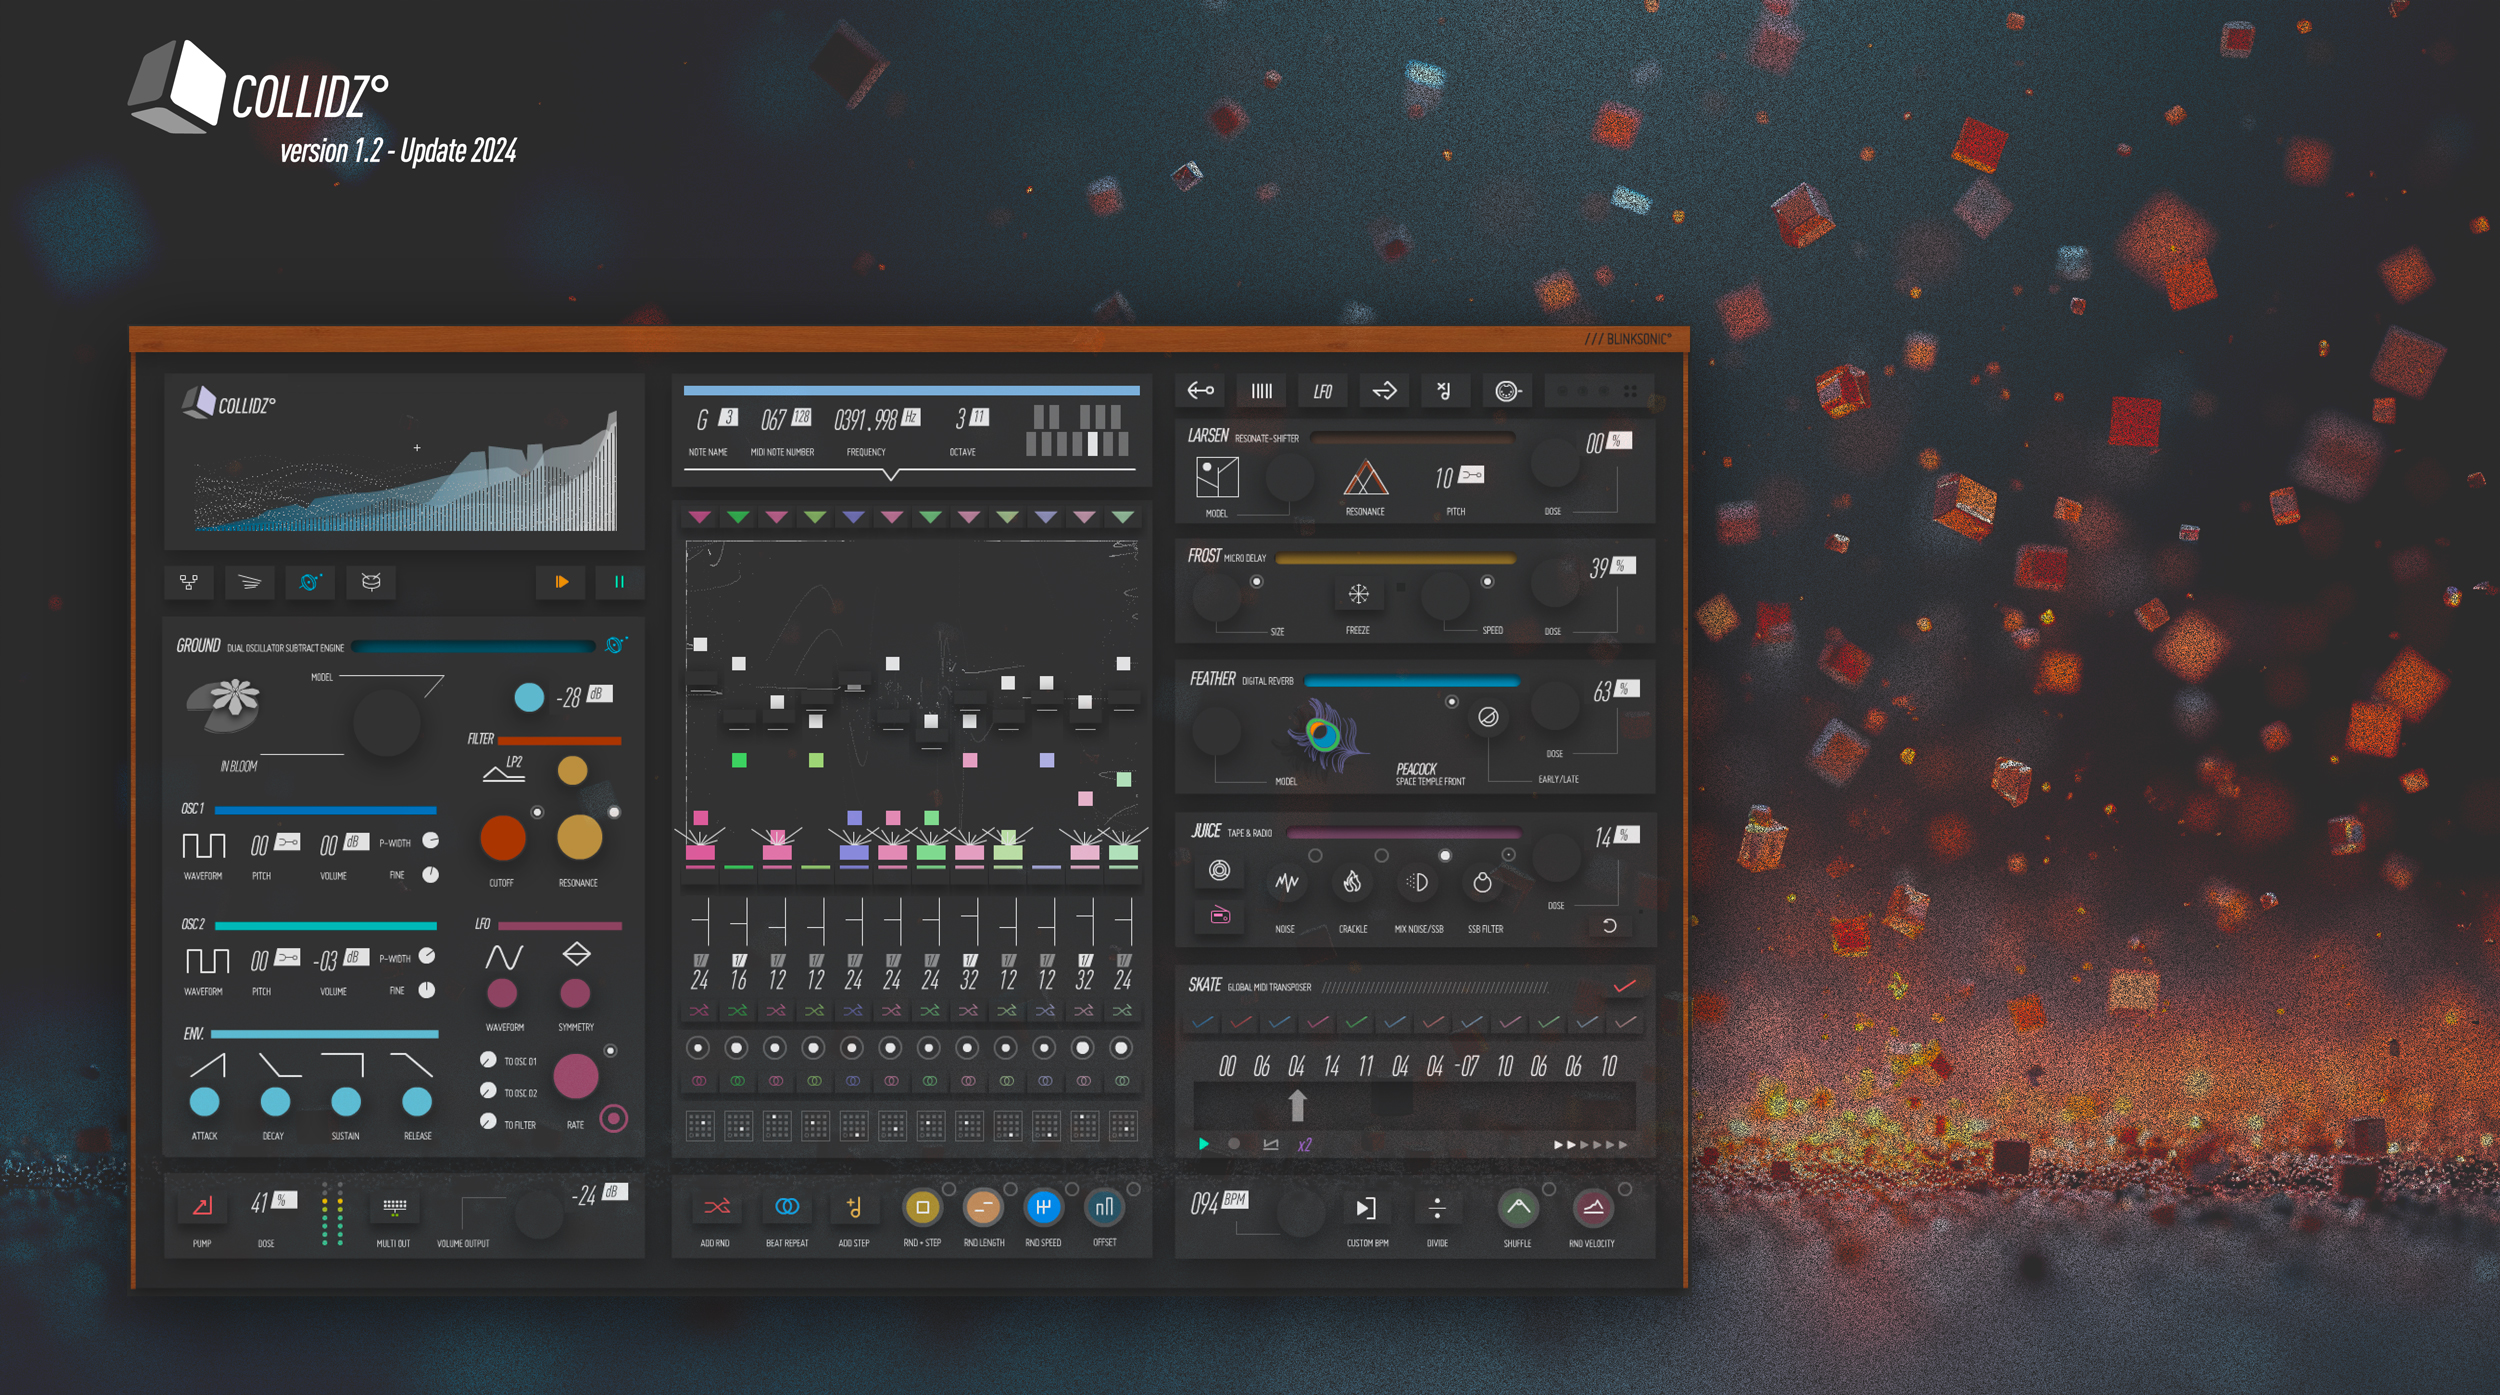Click the Mix Noise/SSB button

(1418, 882)
